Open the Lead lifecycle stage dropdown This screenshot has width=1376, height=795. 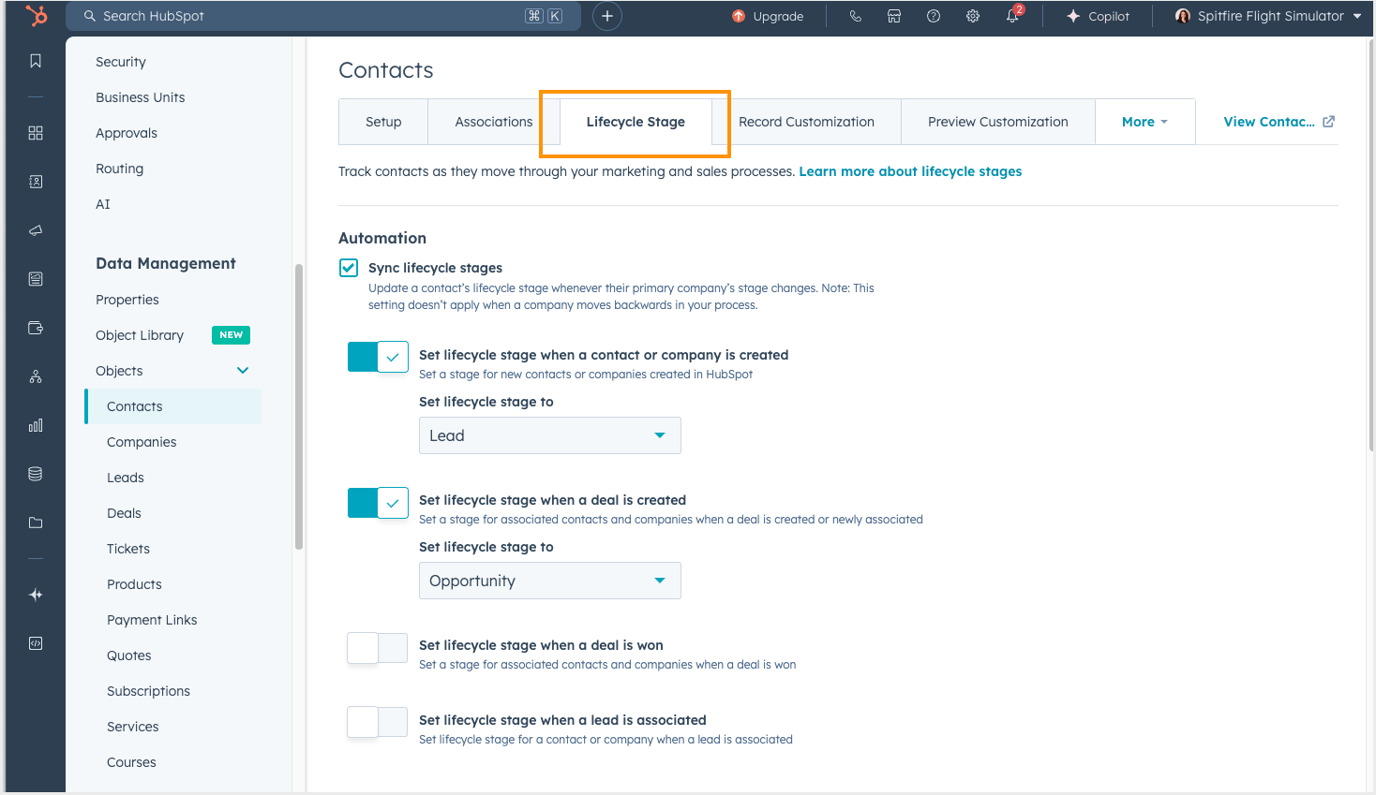(549, 435)
